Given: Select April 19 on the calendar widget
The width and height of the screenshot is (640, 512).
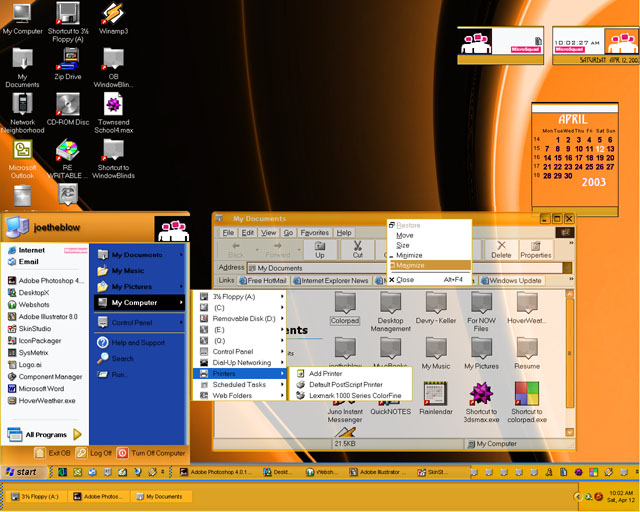Looking at the screenshot, I should tap(600, 158).
